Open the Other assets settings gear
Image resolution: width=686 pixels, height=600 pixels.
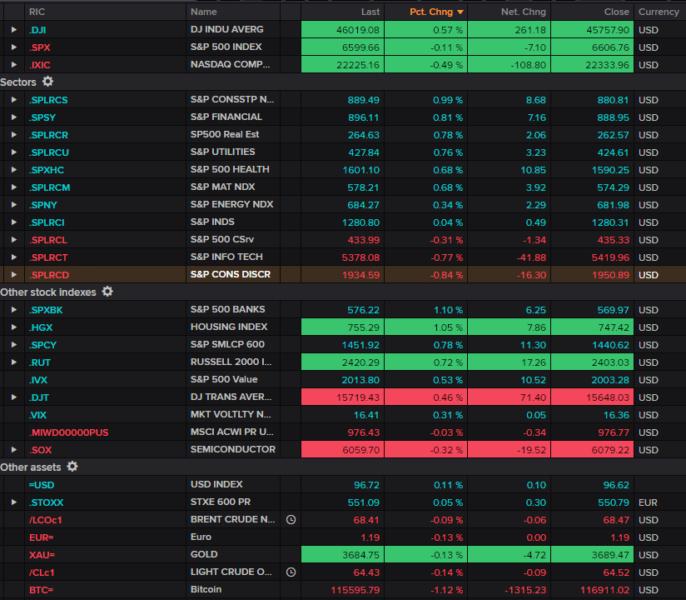click(72, 467)
